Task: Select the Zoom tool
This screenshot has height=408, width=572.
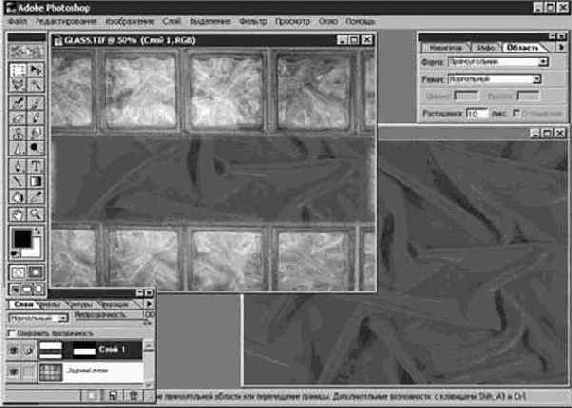Action: [x=35, y=214]
